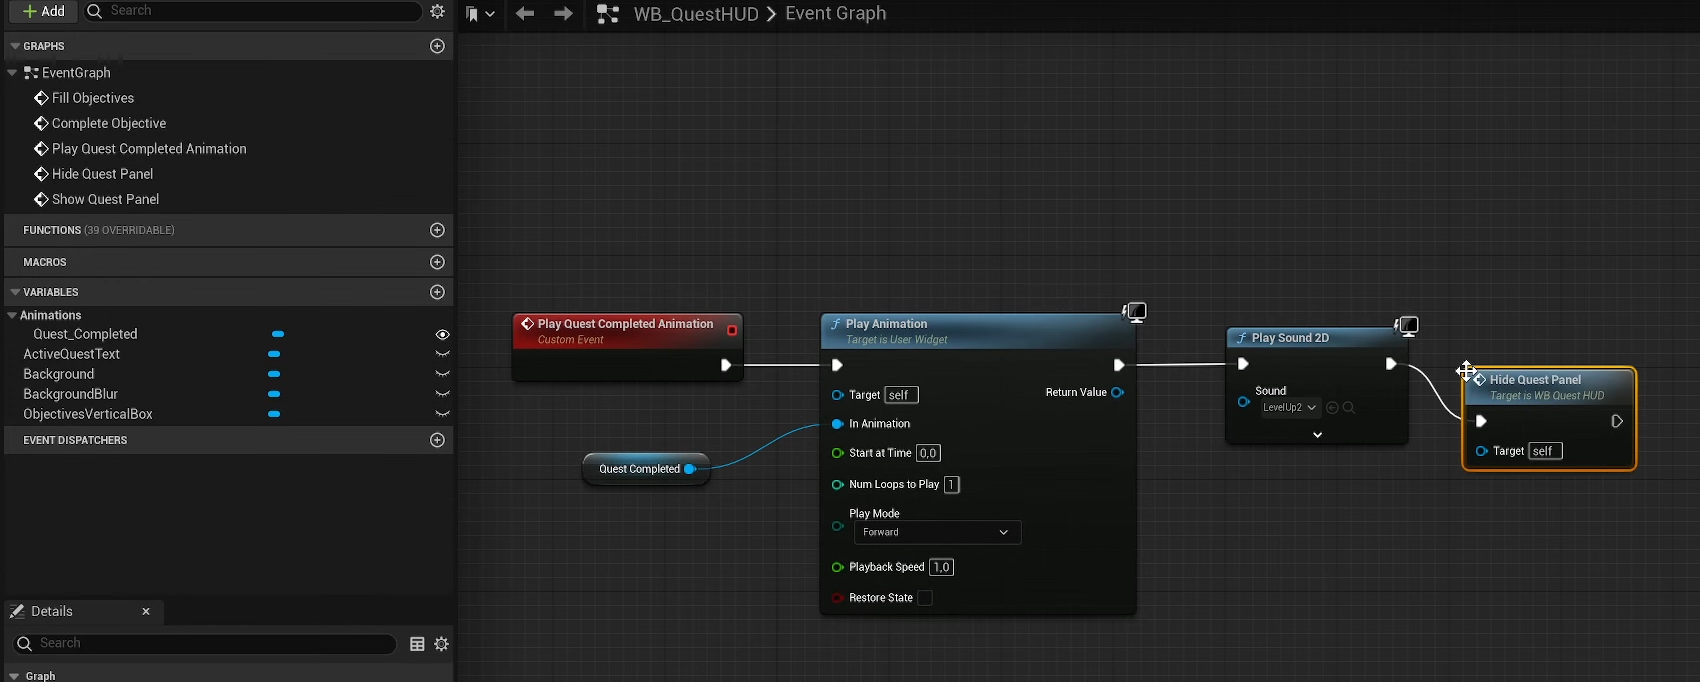The height and width of the screenshot is (682, 1700).
Task: Click the Add button in My Blueprint
Action: click(44, 11)
